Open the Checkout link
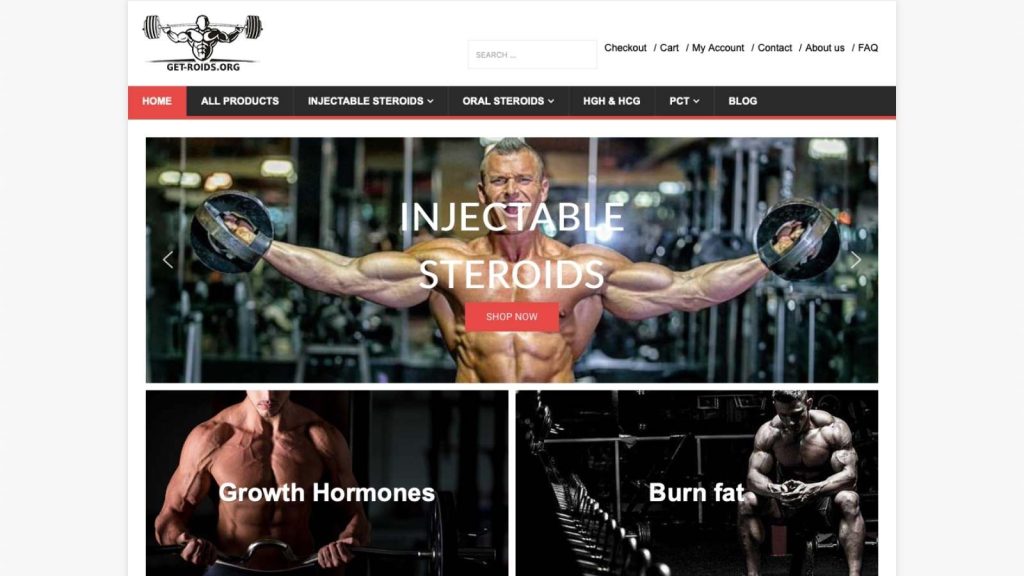This screenshot has width=1024, height=576. pos(625,48)
